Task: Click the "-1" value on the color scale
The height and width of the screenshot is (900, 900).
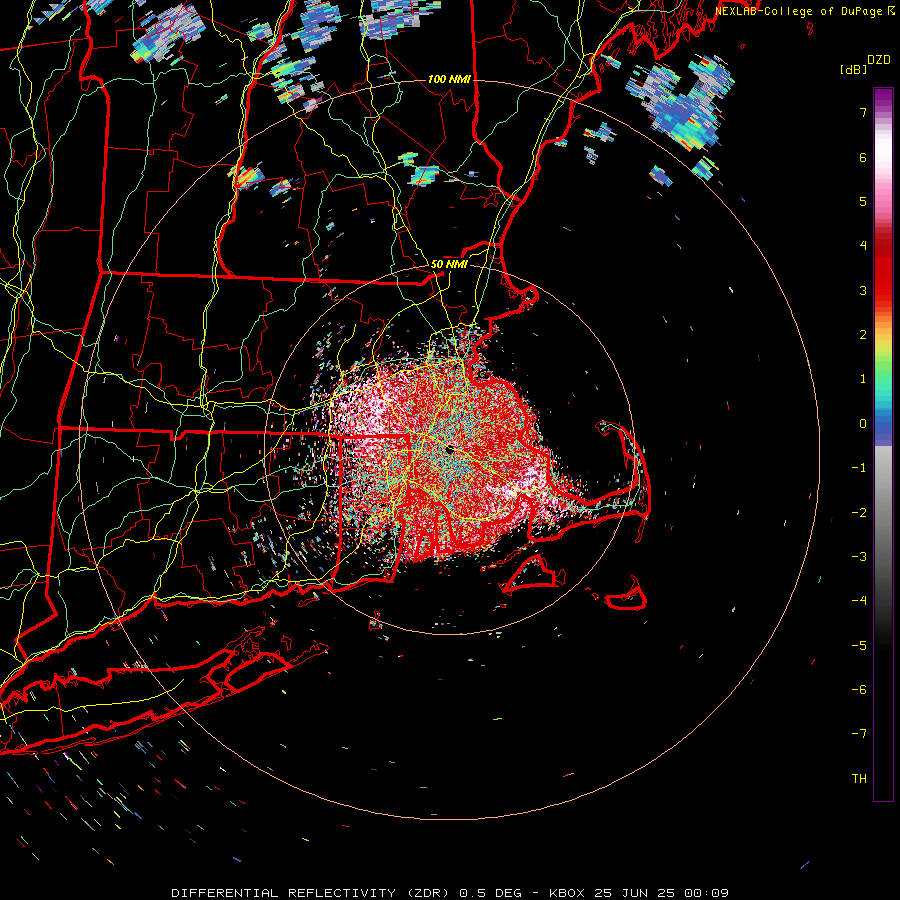Action: click(859, 468)
